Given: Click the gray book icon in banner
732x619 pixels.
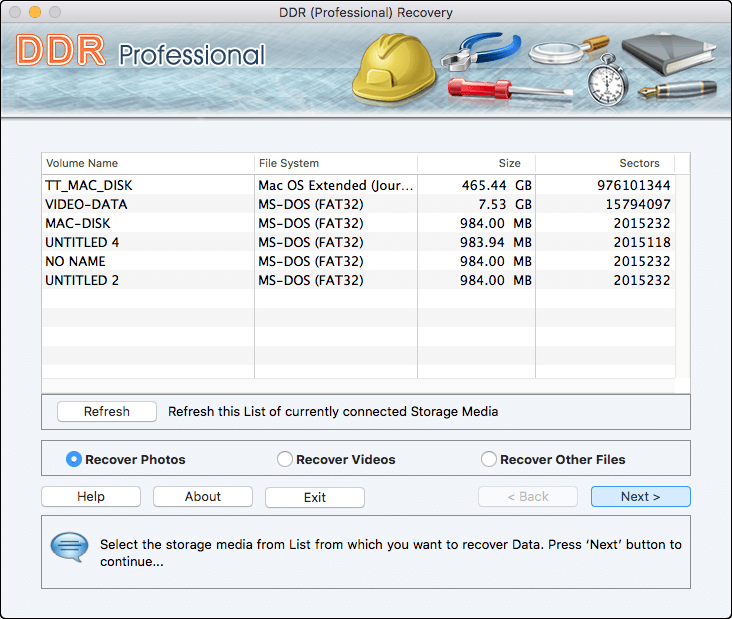Looking at the screenshot, I should pos(669,53).
